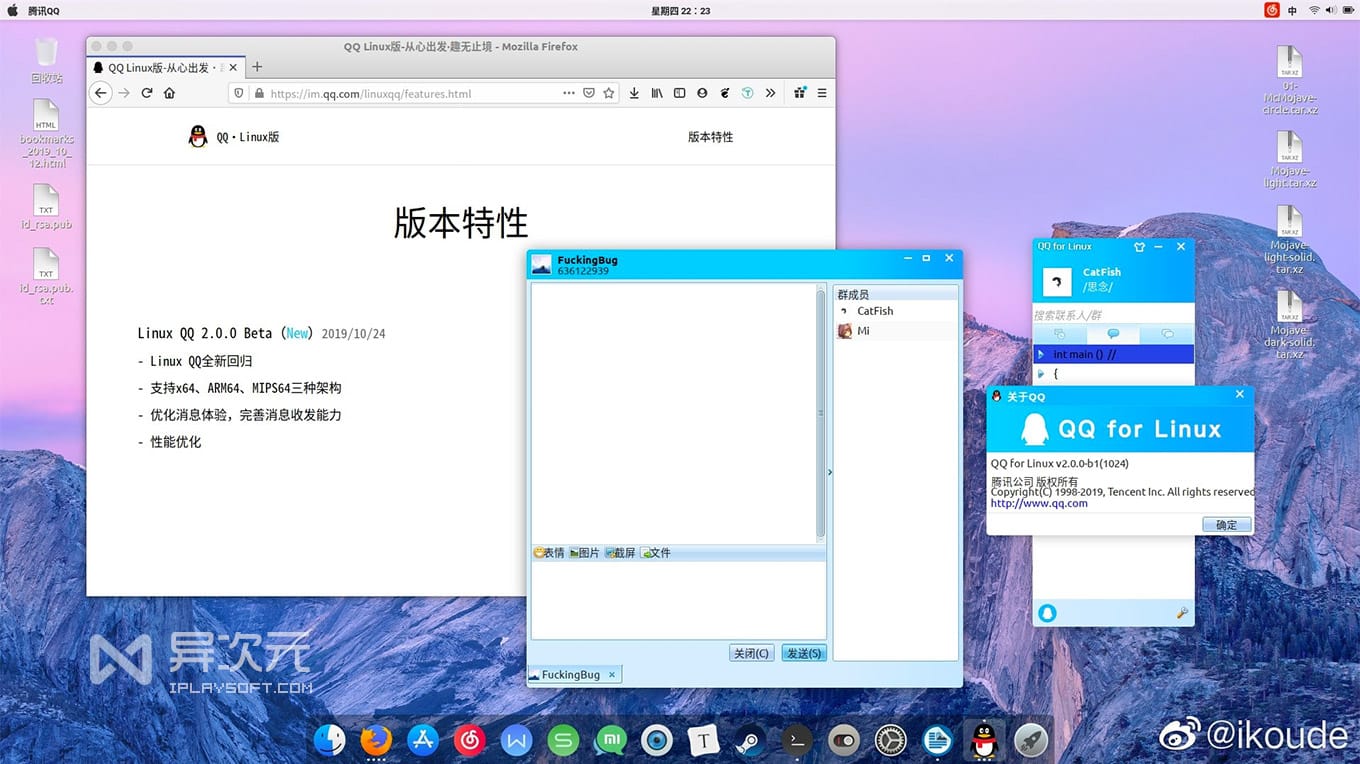The height and width of the screenshot is (764, 1360).
Task: Open the QQ theme skin icon in the titlebar
Action: tap(1139, 246)
